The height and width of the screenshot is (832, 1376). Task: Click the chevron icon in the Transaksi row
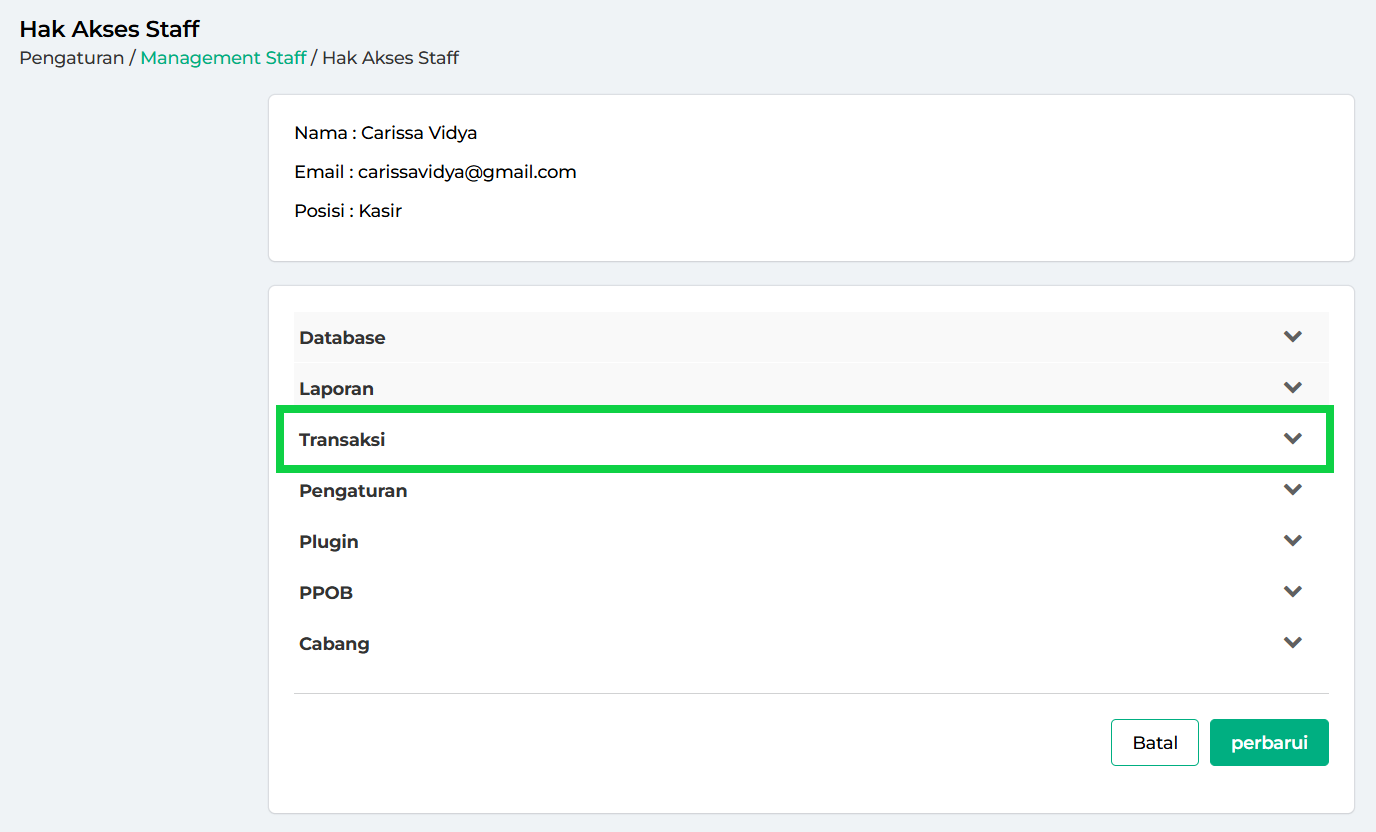pyautogui.click(x=1292, y=439)
